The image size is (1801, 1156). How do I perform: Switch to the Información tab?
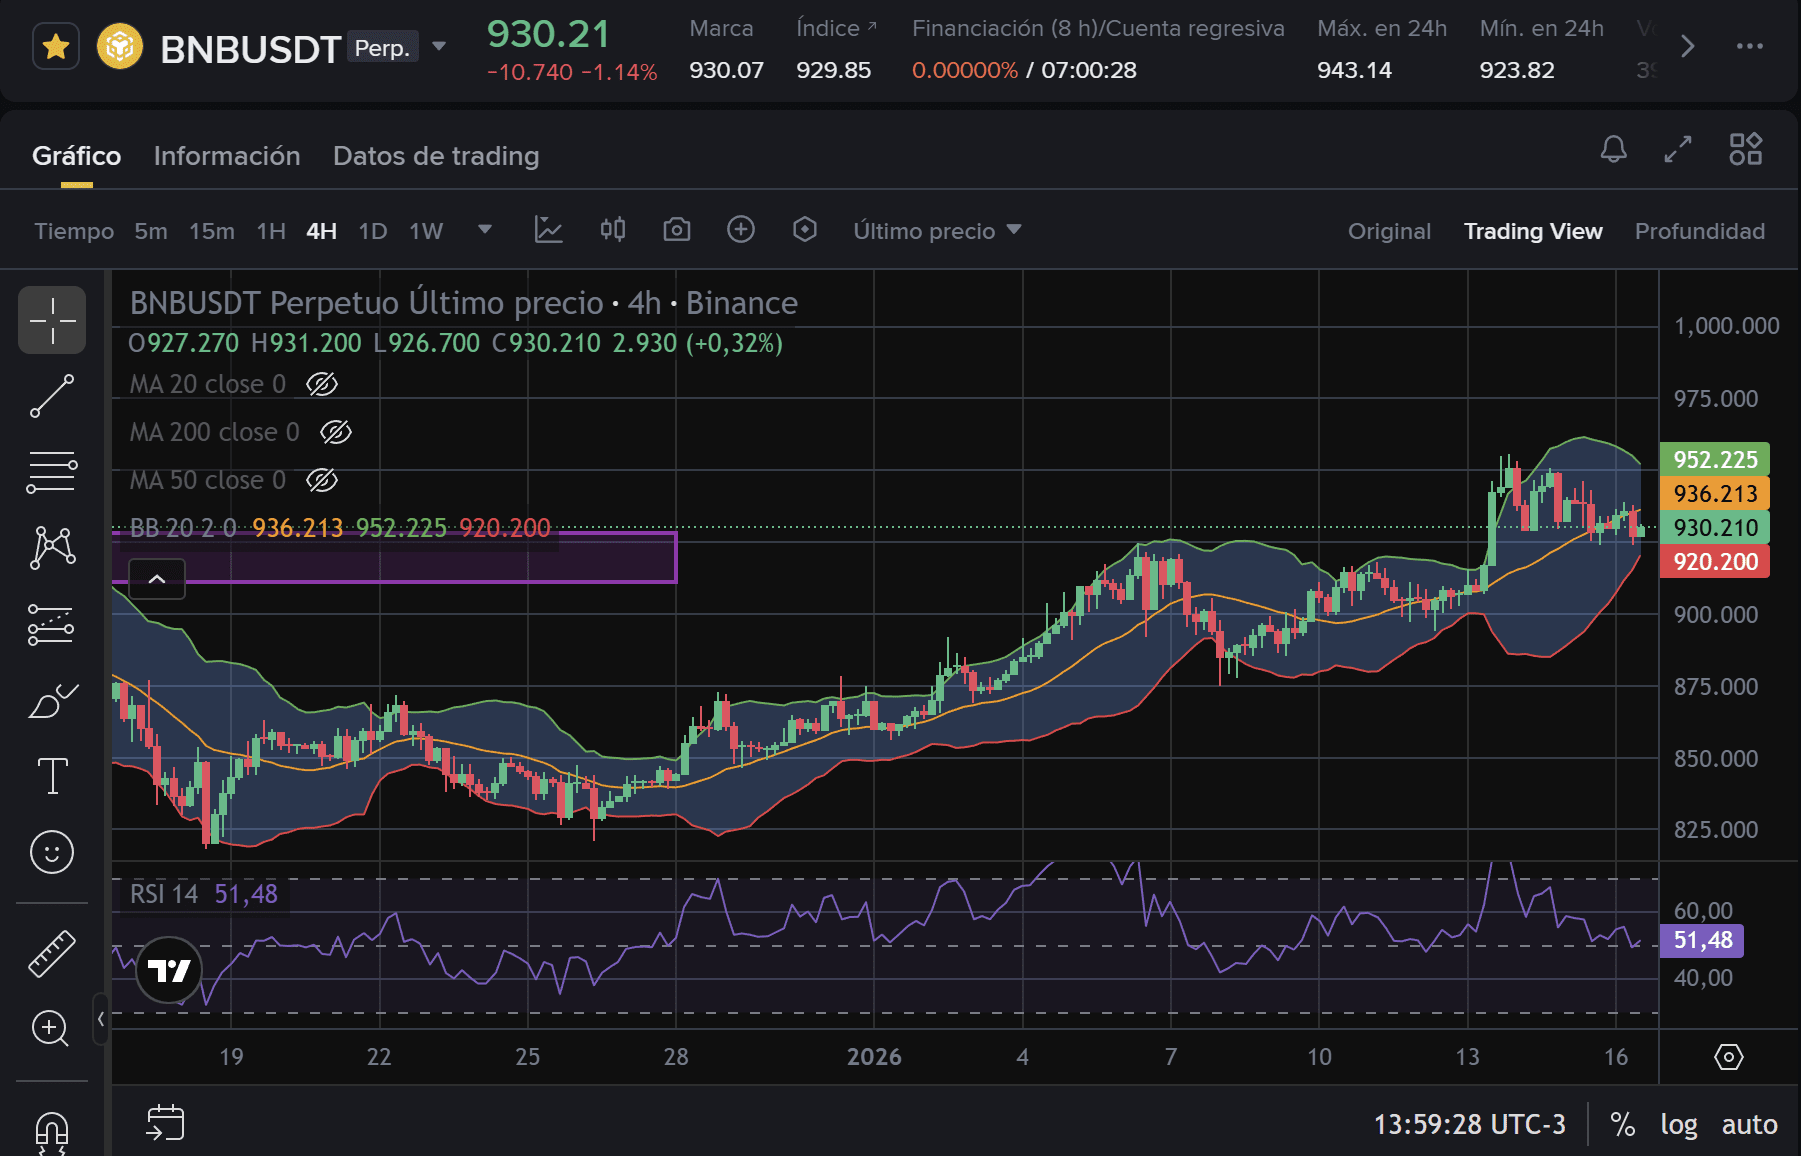click(227, 156)
